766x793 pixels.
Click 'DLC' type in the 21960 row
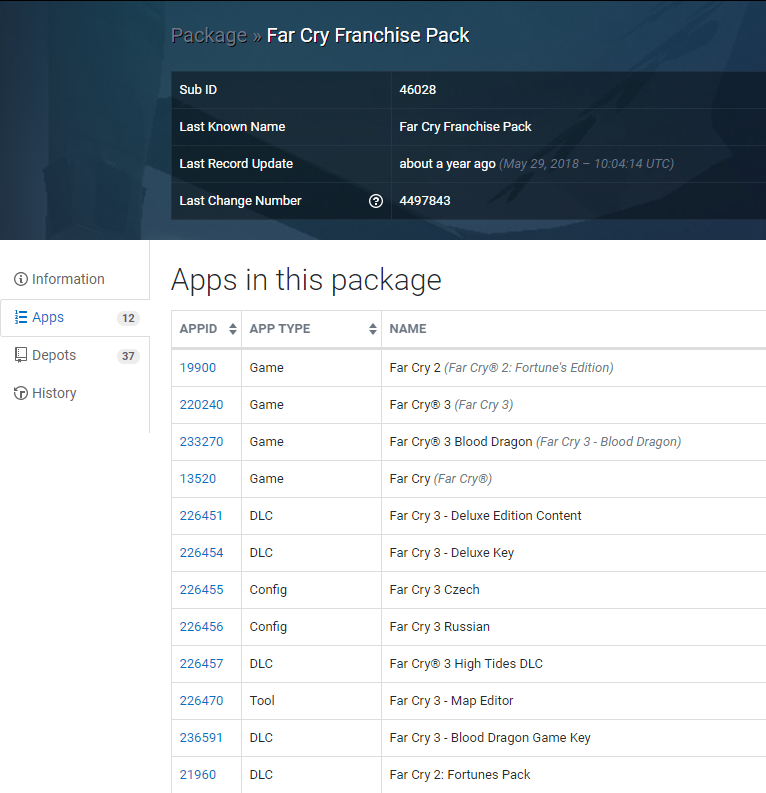pyautogui.click(x=261, y=774)
